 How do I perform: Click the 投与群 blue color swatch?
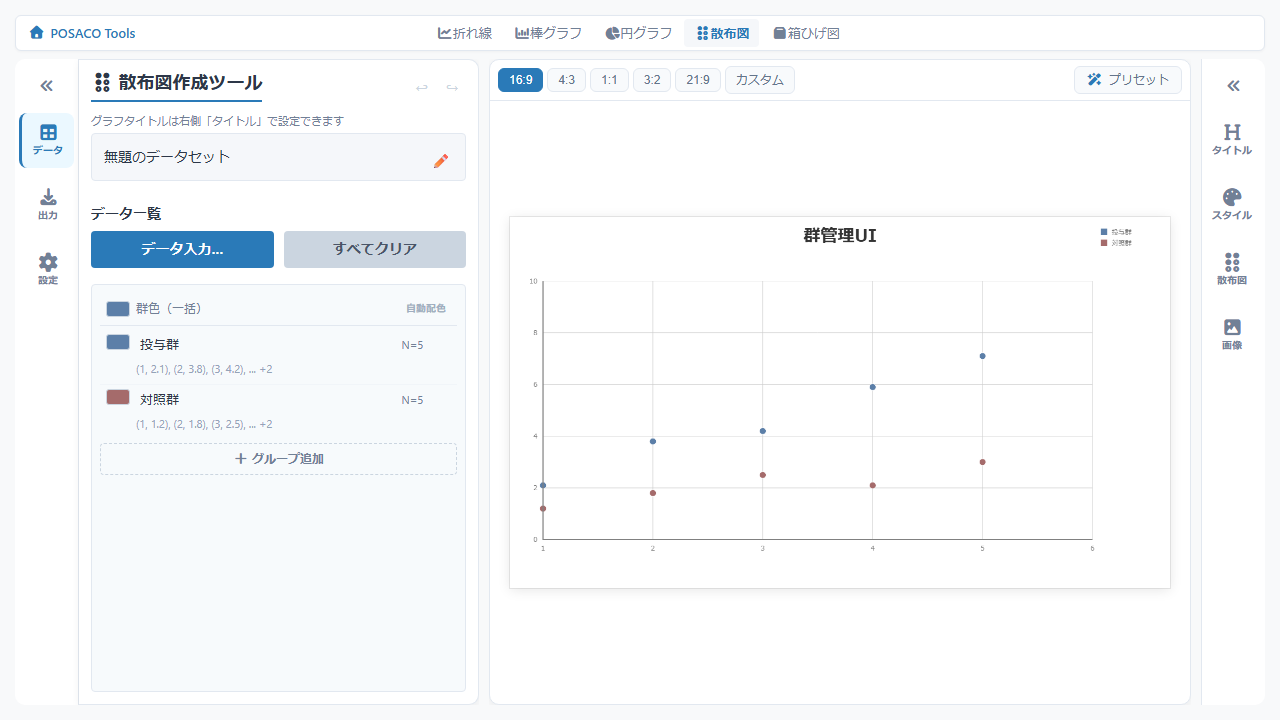pyautogui.click(x=118, y=342)
